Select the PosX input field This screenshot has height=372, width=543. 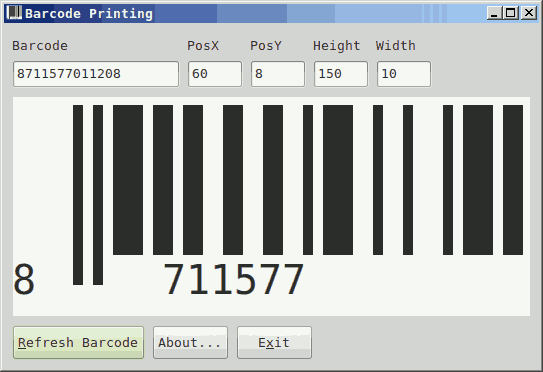pyautogui.click(x=215, y=74)
